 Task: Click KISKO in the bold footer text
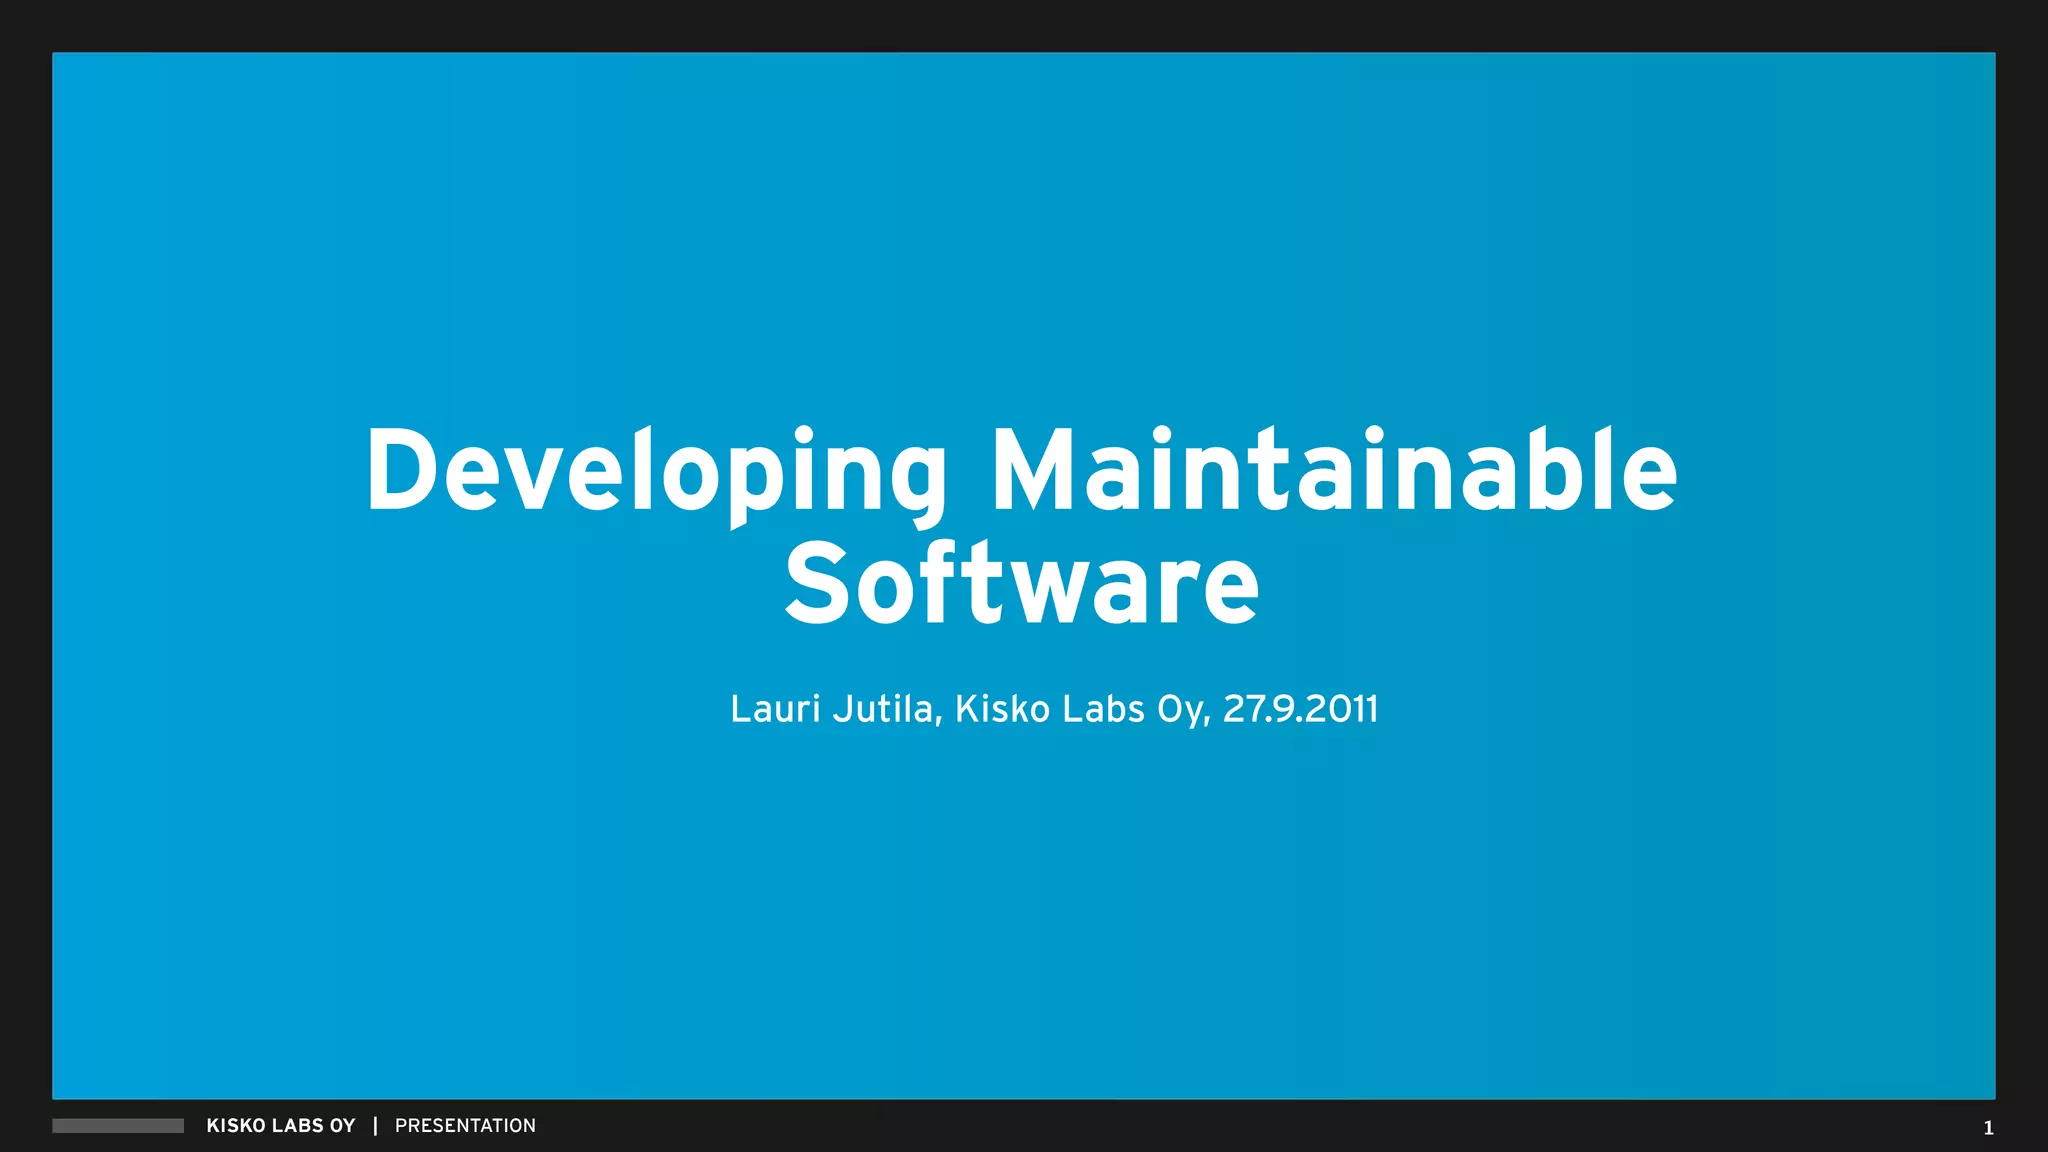[235, 1126]
